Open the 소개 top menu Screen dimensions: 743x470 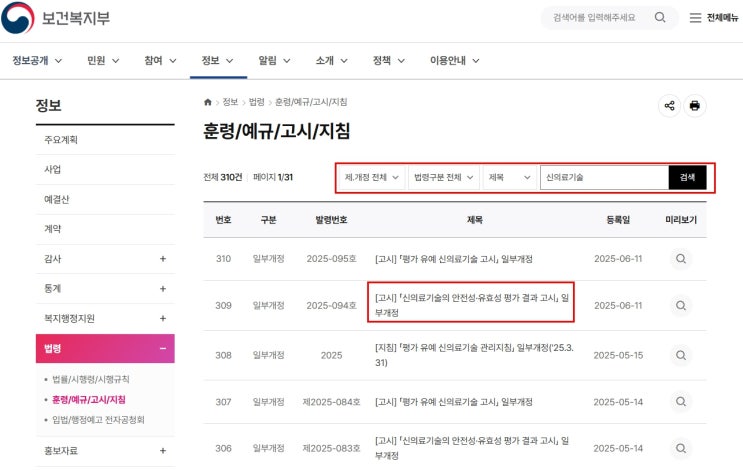332,61
